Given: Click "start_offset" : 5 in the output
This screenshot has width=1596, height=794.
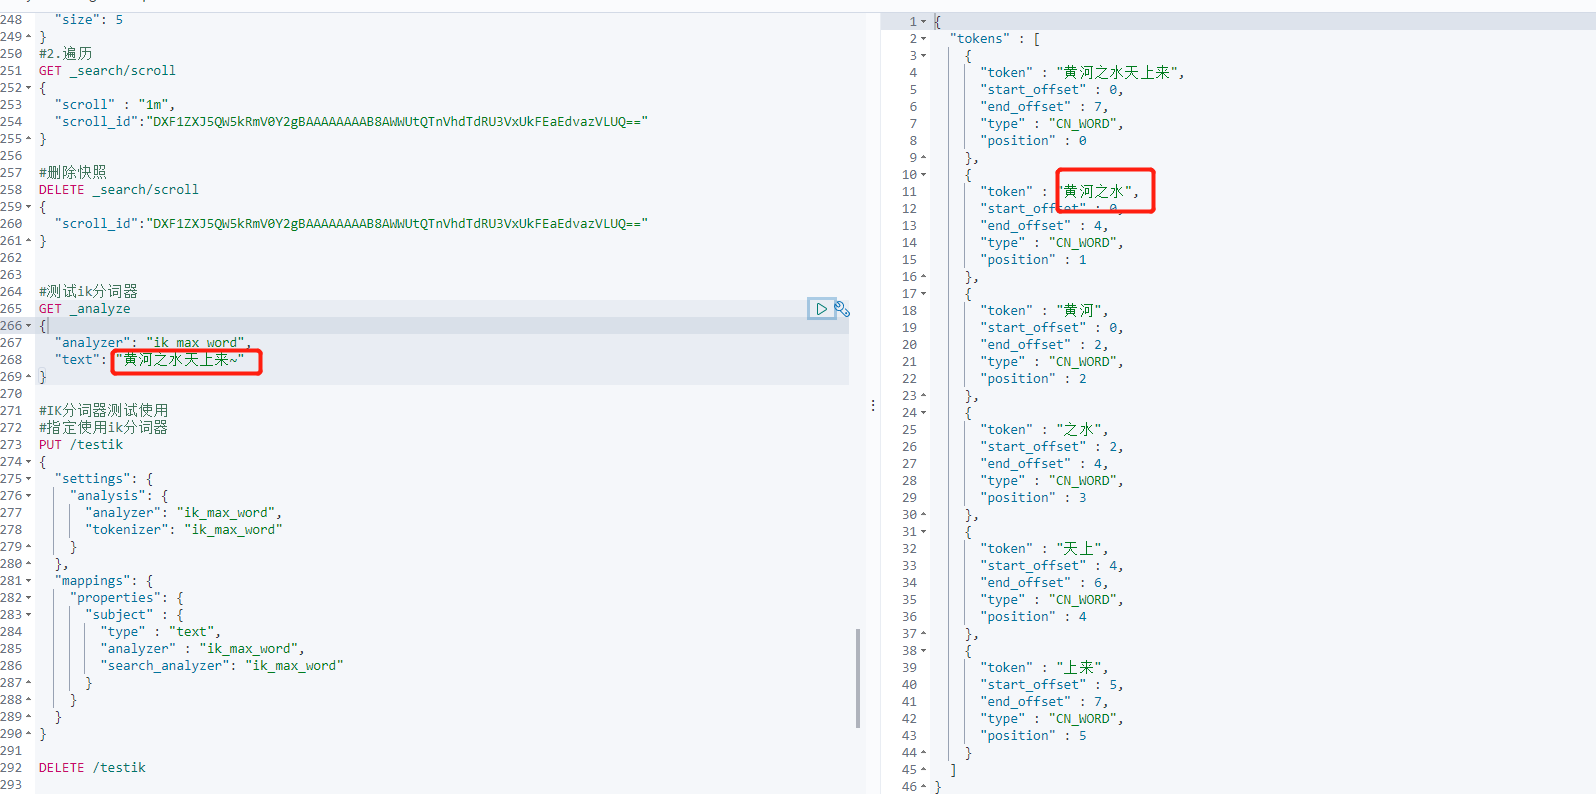Looking at the screenshot, I should coord(1052,685).
